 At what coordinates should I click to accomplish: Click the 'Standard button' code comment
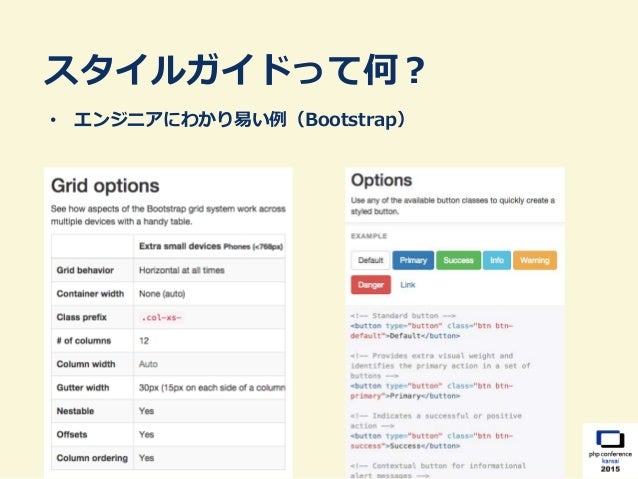(403, 316)
